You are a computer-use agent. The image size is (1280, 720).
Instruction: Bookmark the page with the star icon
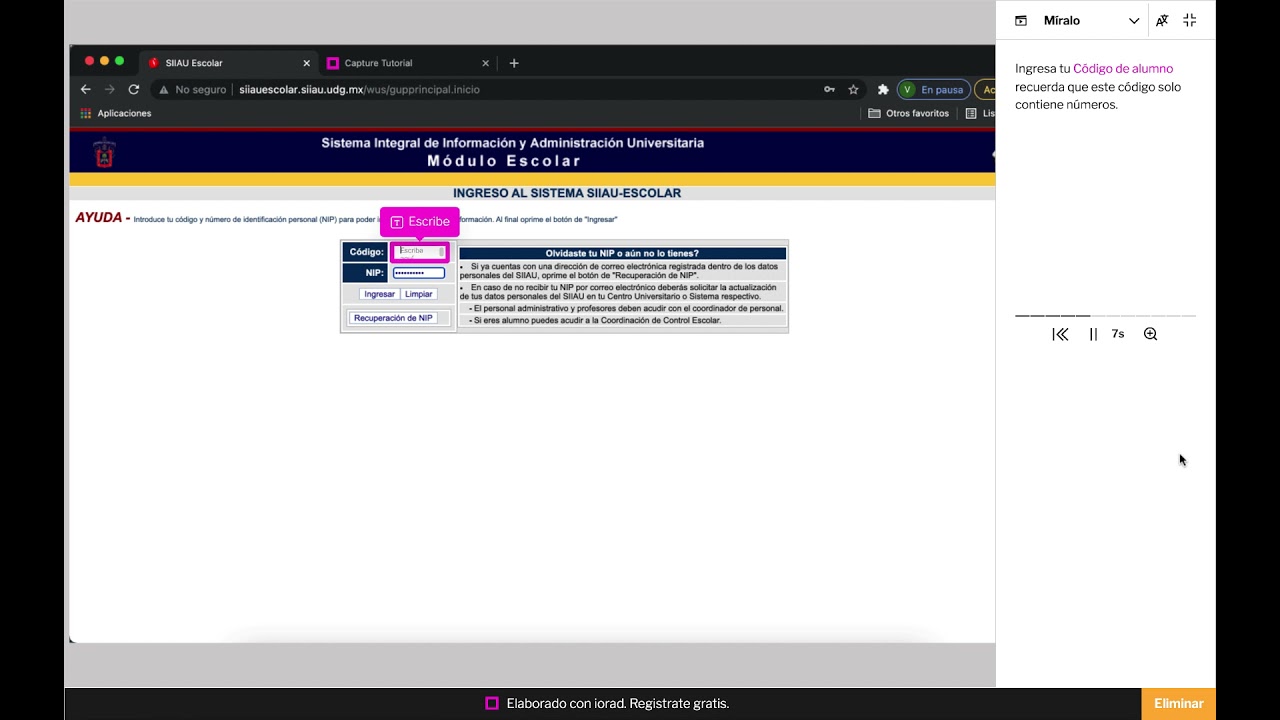[x=853, y=90]
